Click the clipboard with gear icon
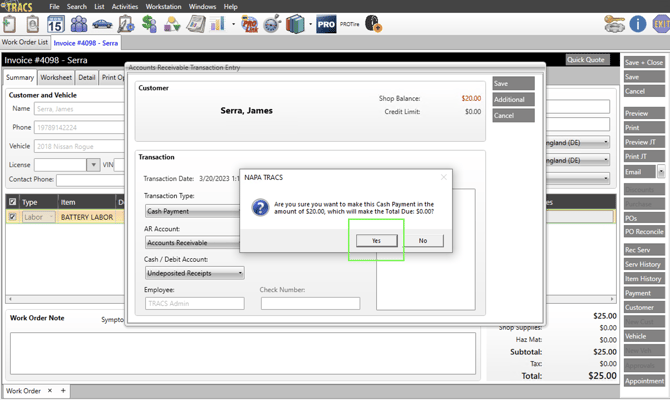The height and width of the screenshot is (400, 670). pos(126,24)
